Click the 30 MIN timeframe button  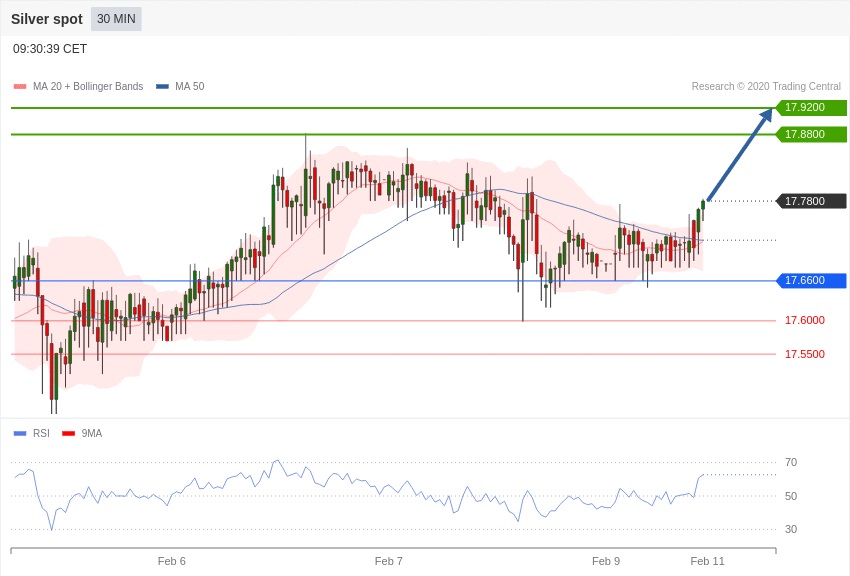click(116, 19)
